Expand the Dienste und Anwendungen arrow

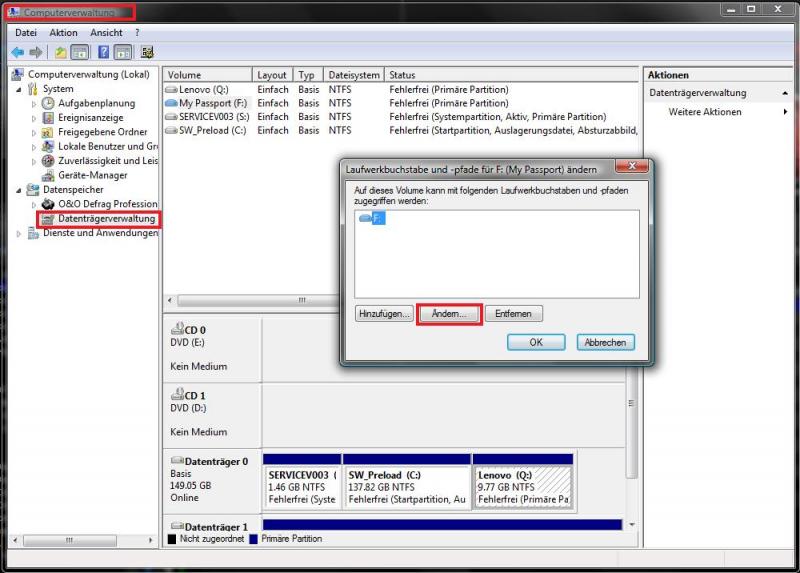coord(19,233)
